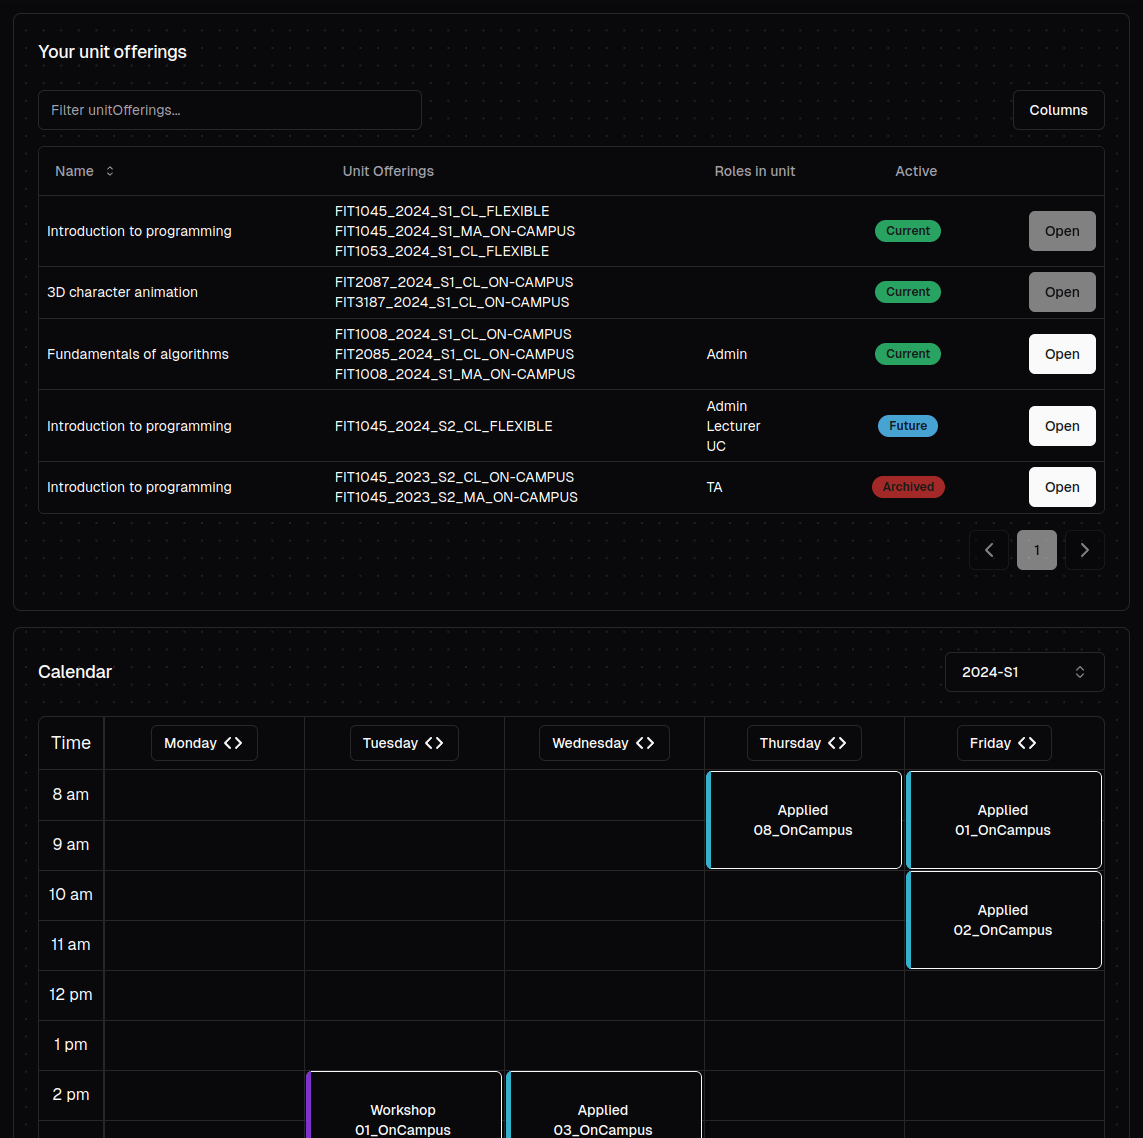Screen dimensions: 1143x1138
Task: Click the Active column header
Action: click(916, 171)
